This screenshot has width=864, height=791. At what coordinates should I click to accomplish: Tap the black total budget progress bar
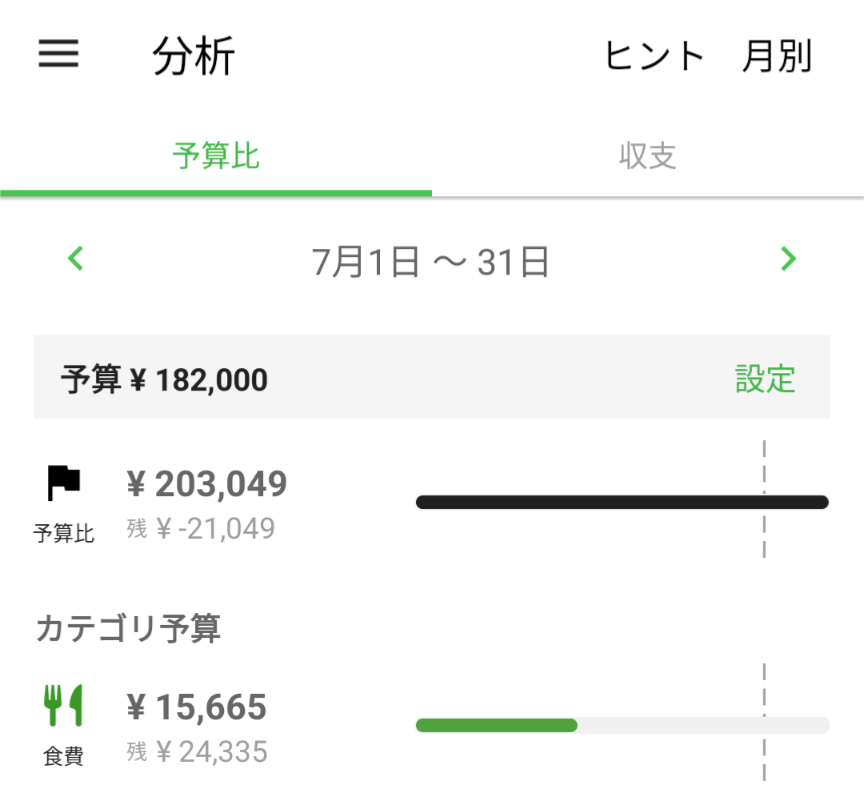(x=622, y=502)
